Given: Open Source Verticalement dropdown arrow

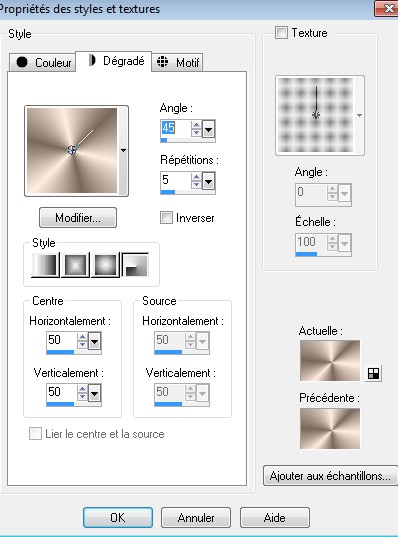Looking at the screenshot, I should (x=202, y=393).
